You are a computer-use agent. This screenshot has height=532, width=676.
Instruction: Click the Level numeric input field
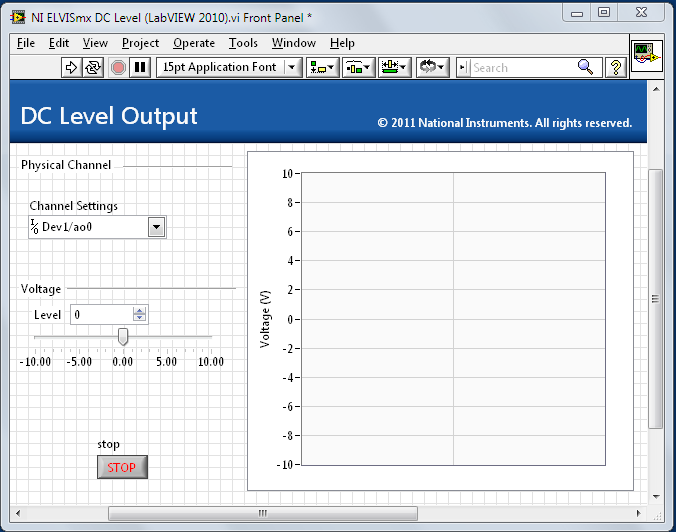[x=100, y=314]
